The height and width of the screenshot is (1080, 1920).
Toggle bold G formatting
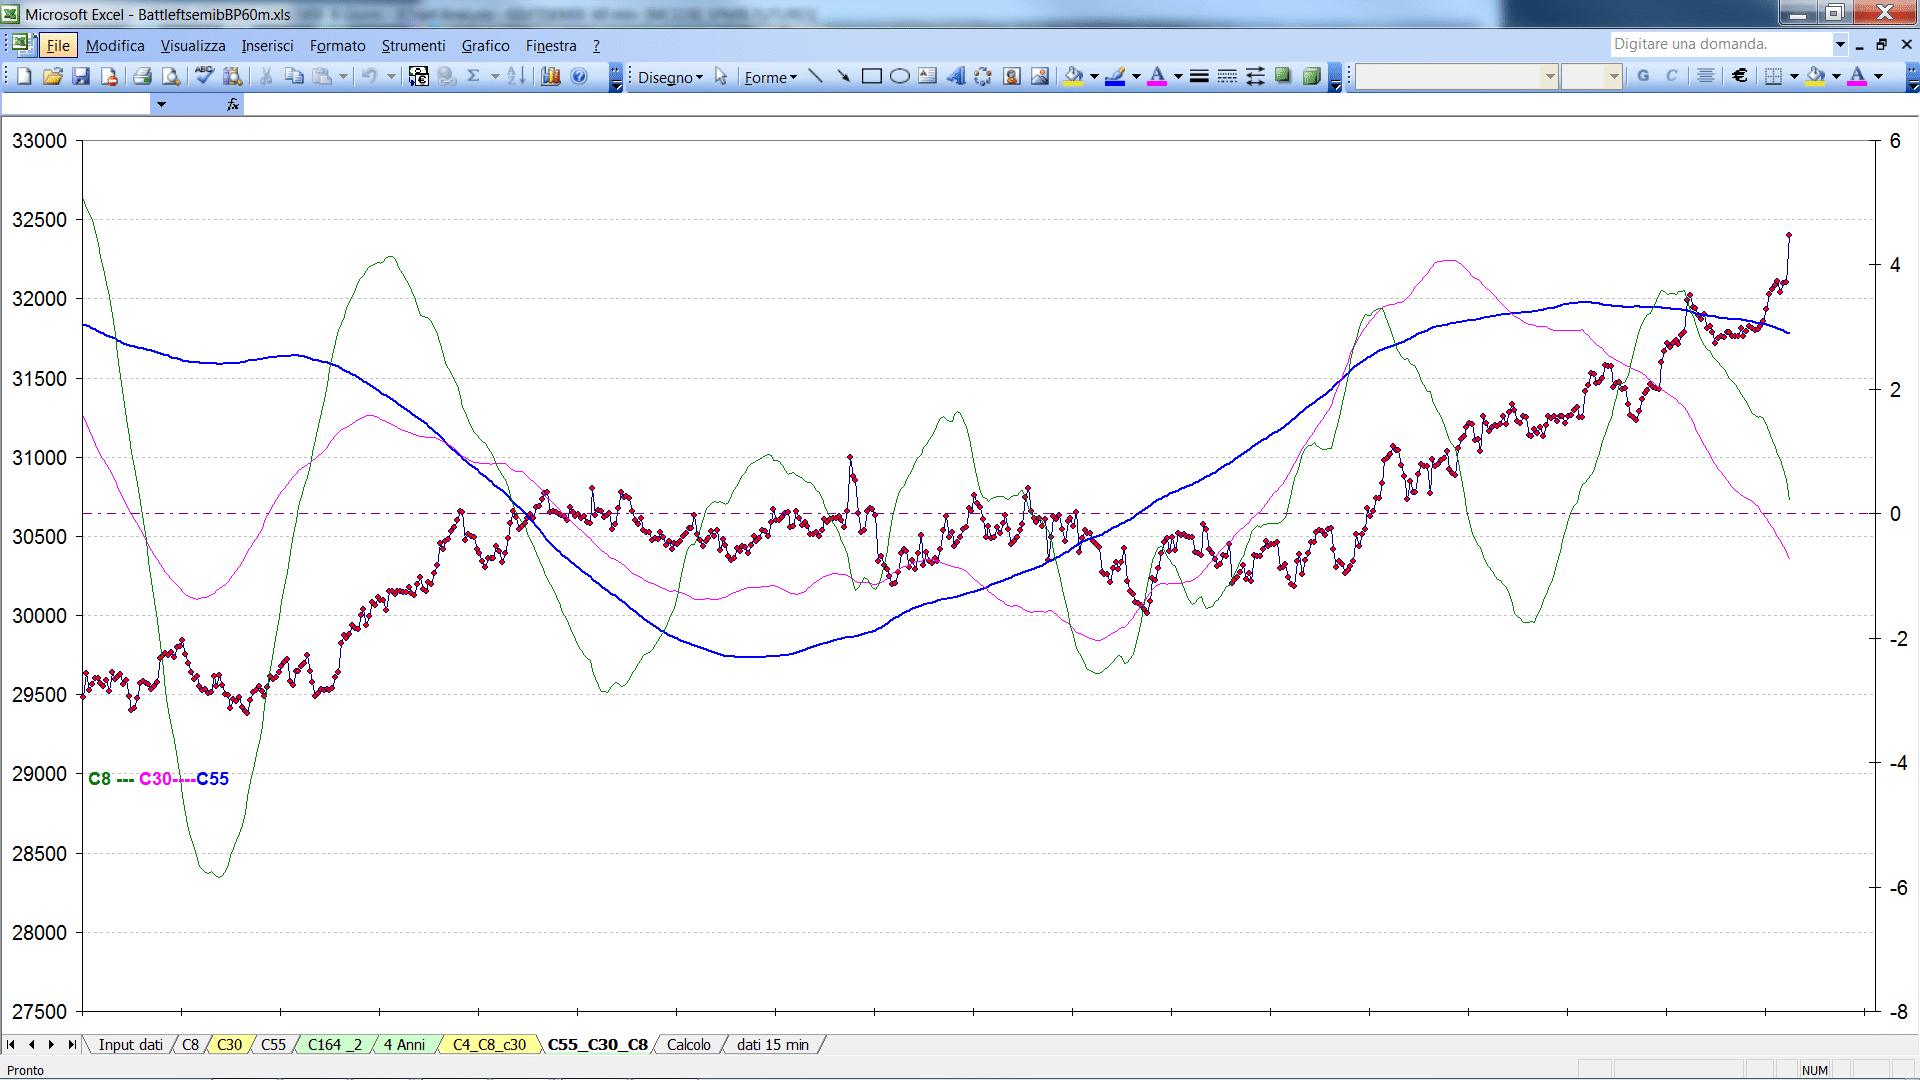click(x=1643, y=76)
